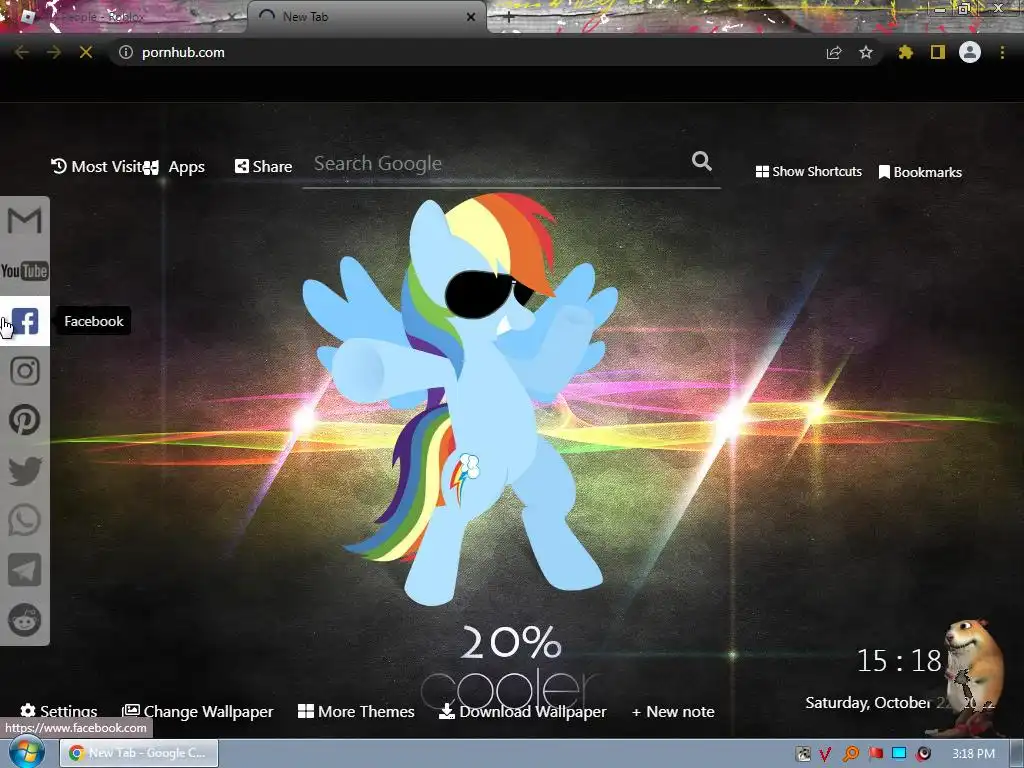Open Gmail from the sidebar icon
The width and height of the screenshot is (1024, 768).
pyautogui.click(x=25, y=220)
